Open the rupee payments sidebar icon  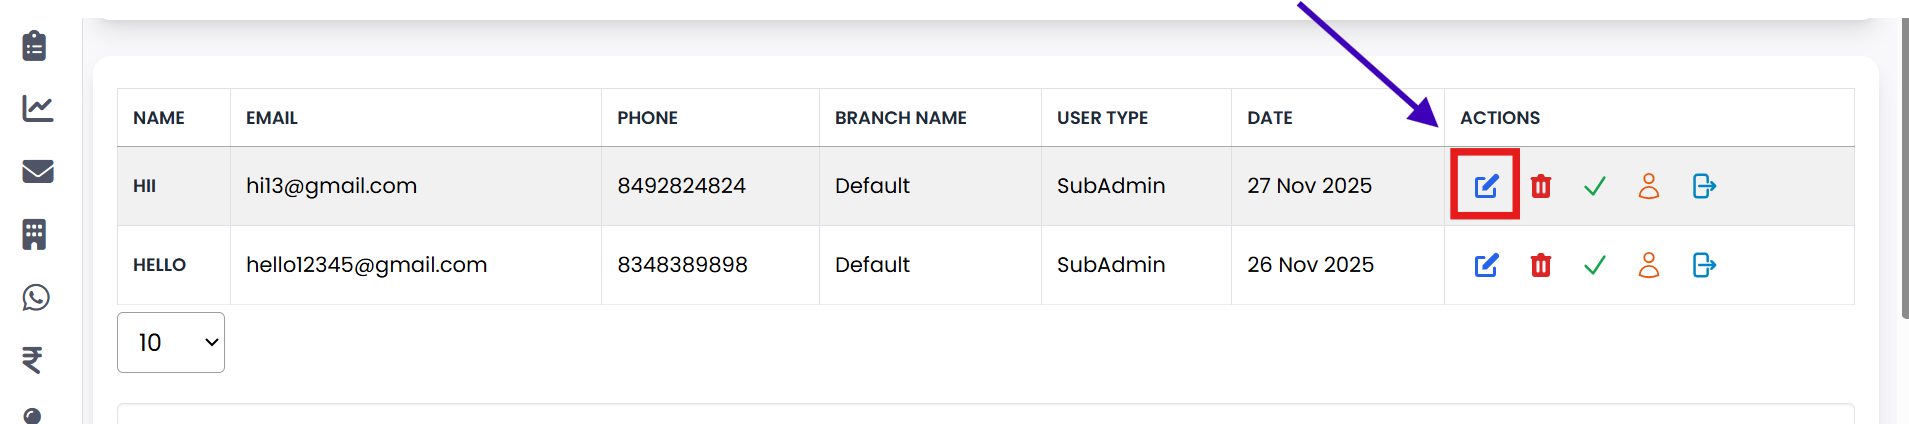[x=33, y=359]
